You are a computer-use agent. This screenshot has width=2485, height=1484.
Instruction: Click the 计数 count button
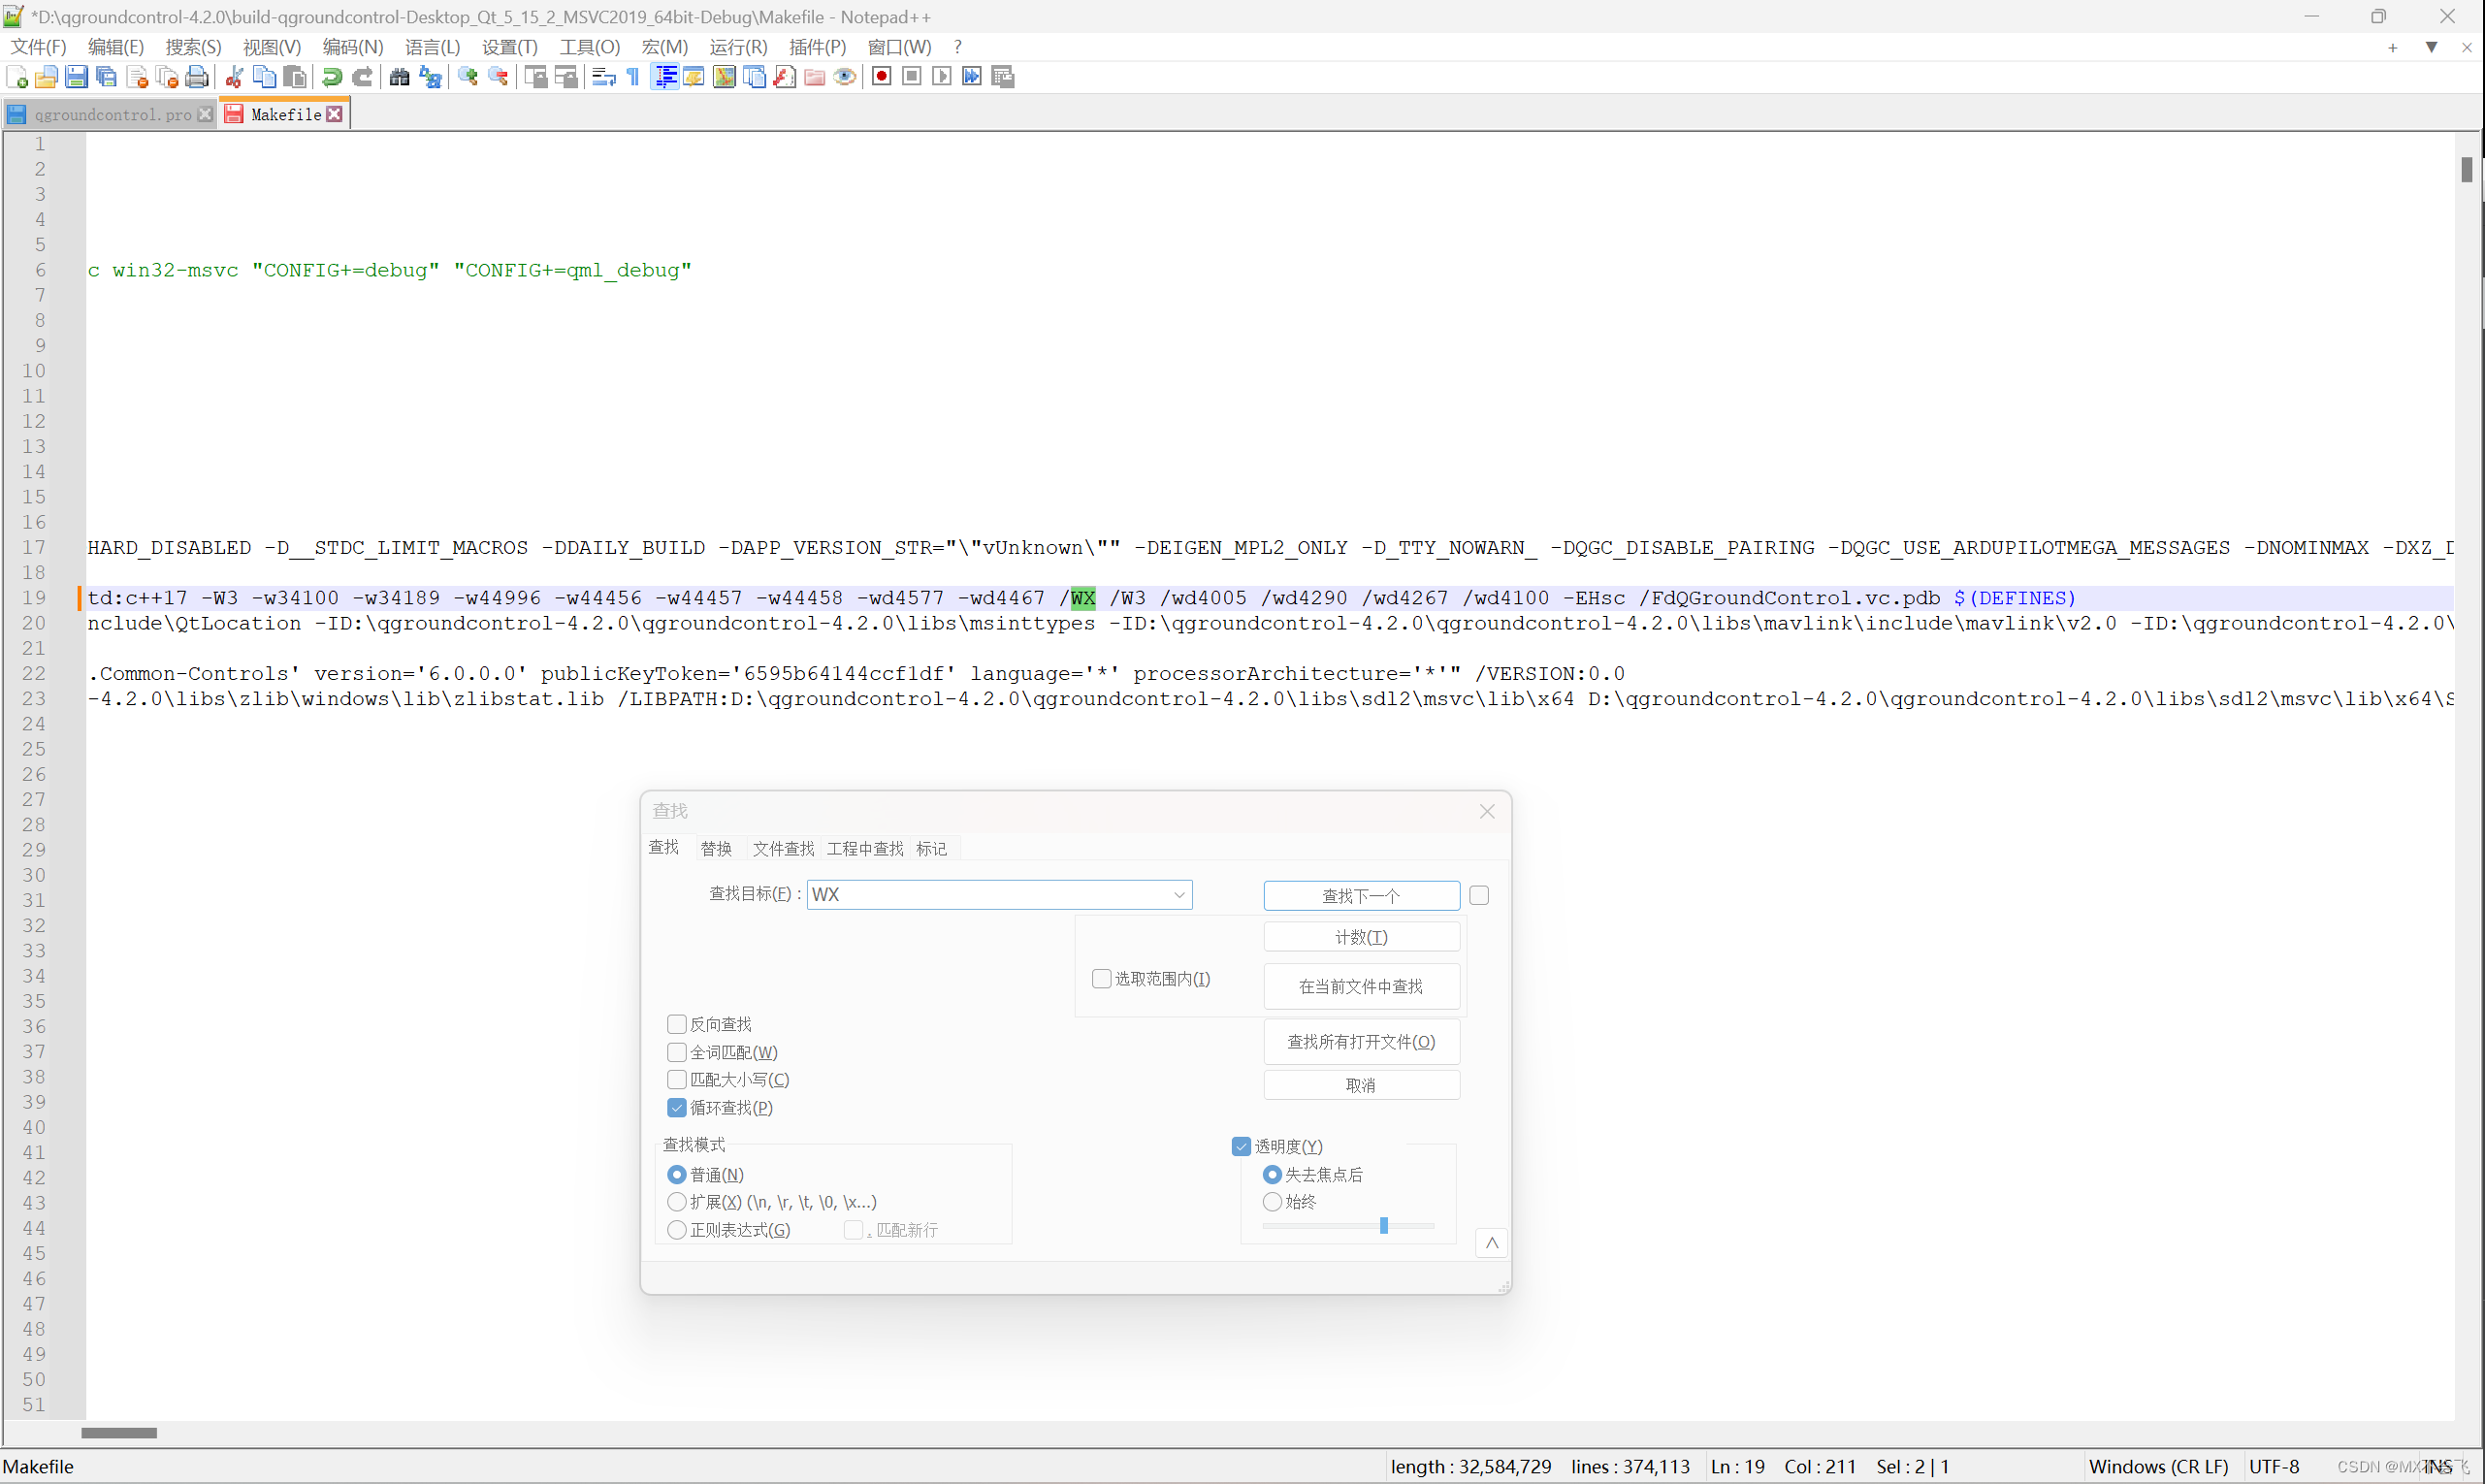click(x=1360, y=937)
